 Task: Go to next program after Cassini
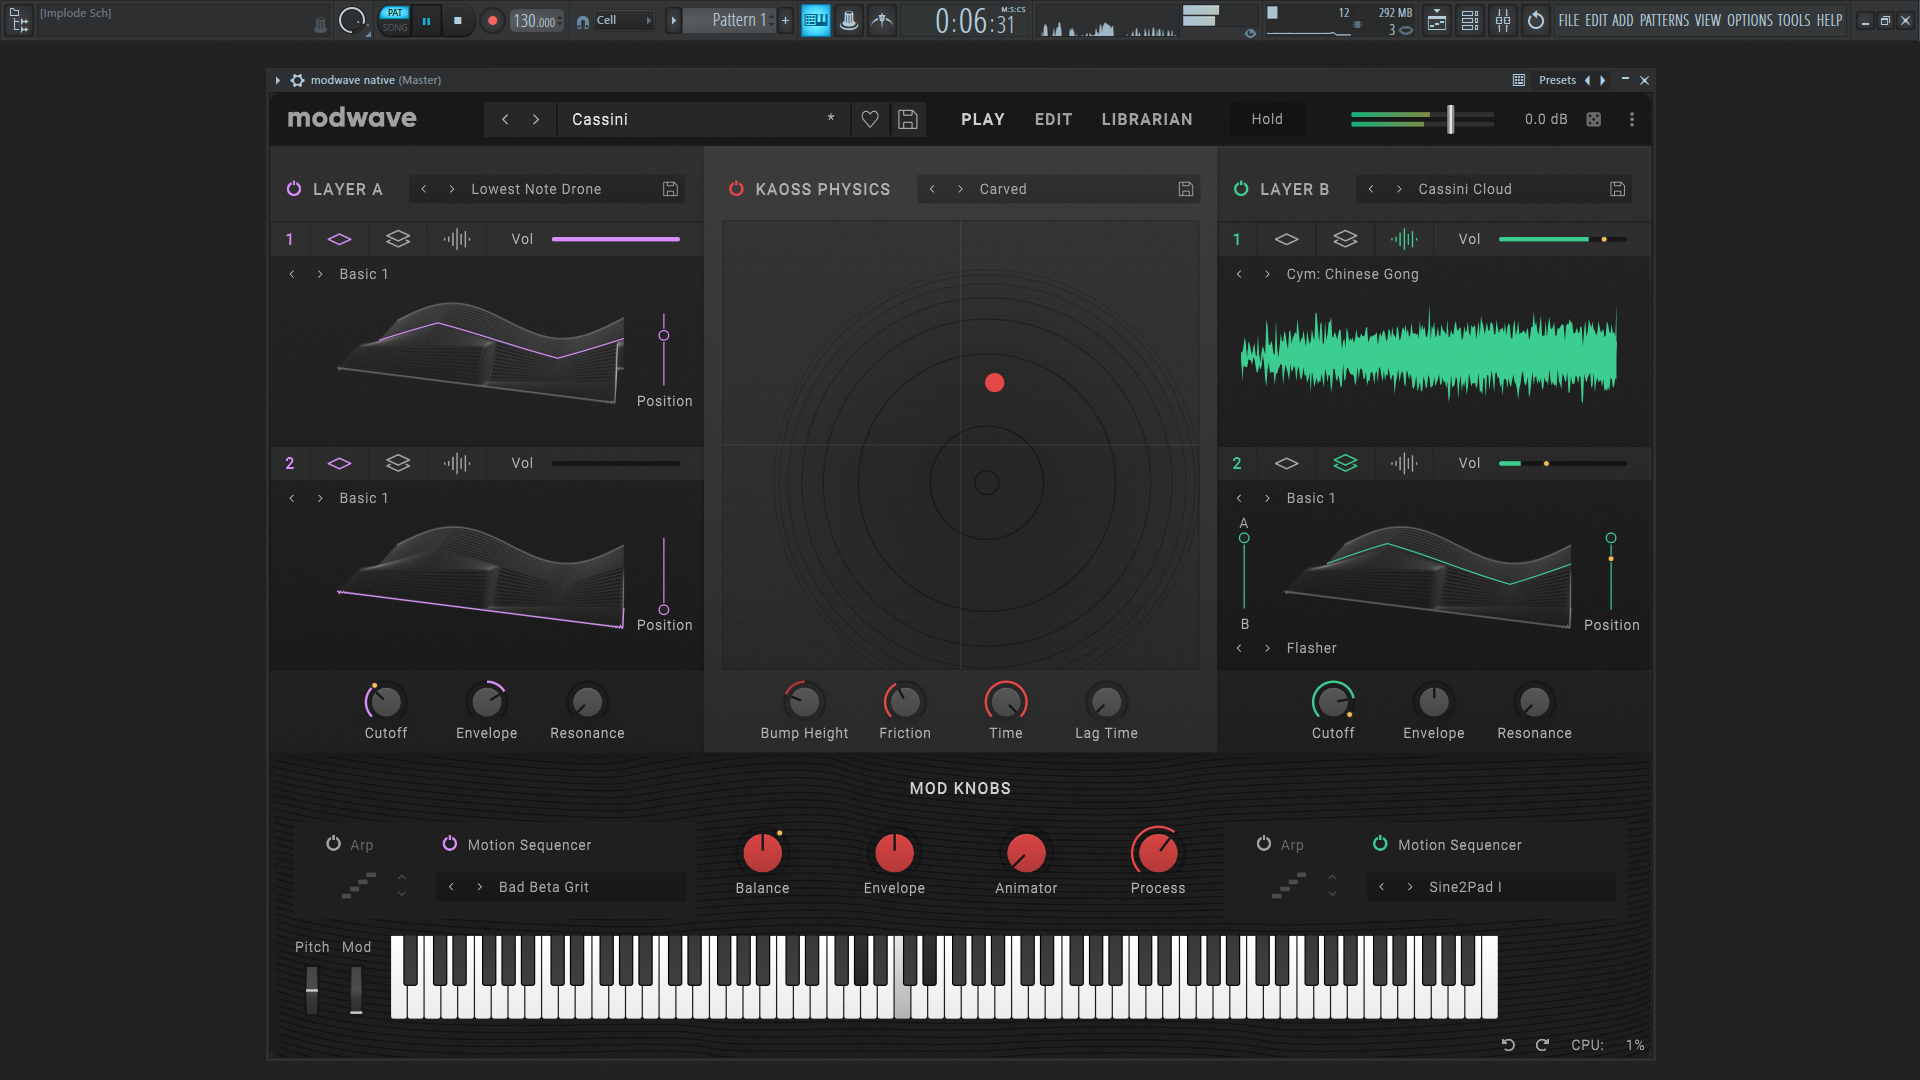(536, 119)
